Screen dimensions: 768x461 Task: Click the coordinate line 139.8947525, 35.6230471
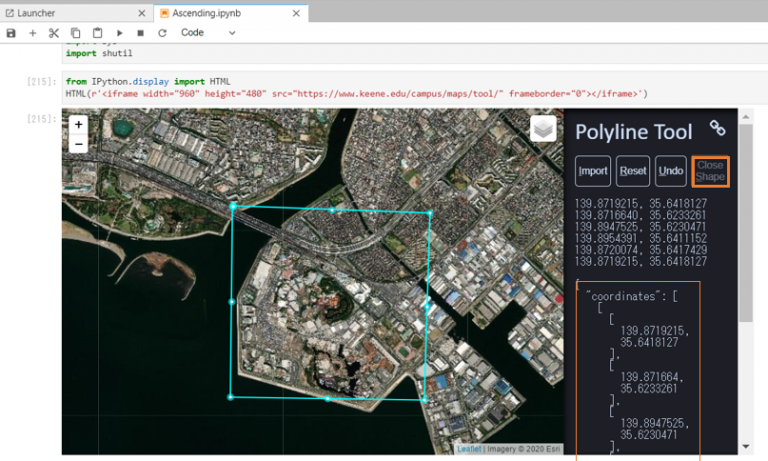(640, 226)
